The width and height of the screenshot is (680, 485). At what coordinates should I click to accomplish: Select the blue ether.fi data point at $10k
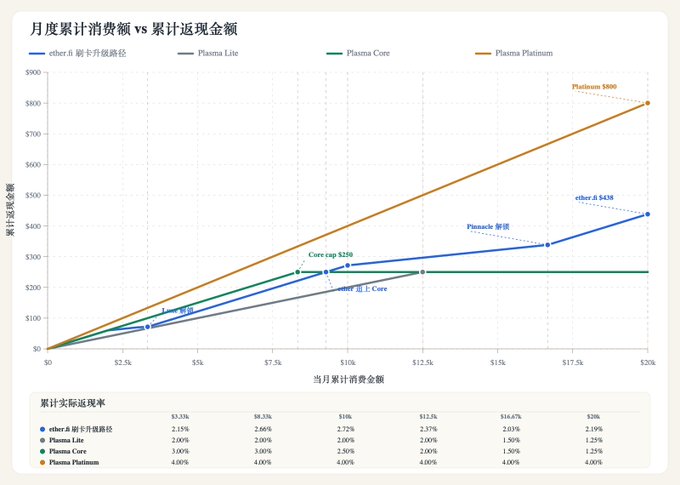[347, 265]
